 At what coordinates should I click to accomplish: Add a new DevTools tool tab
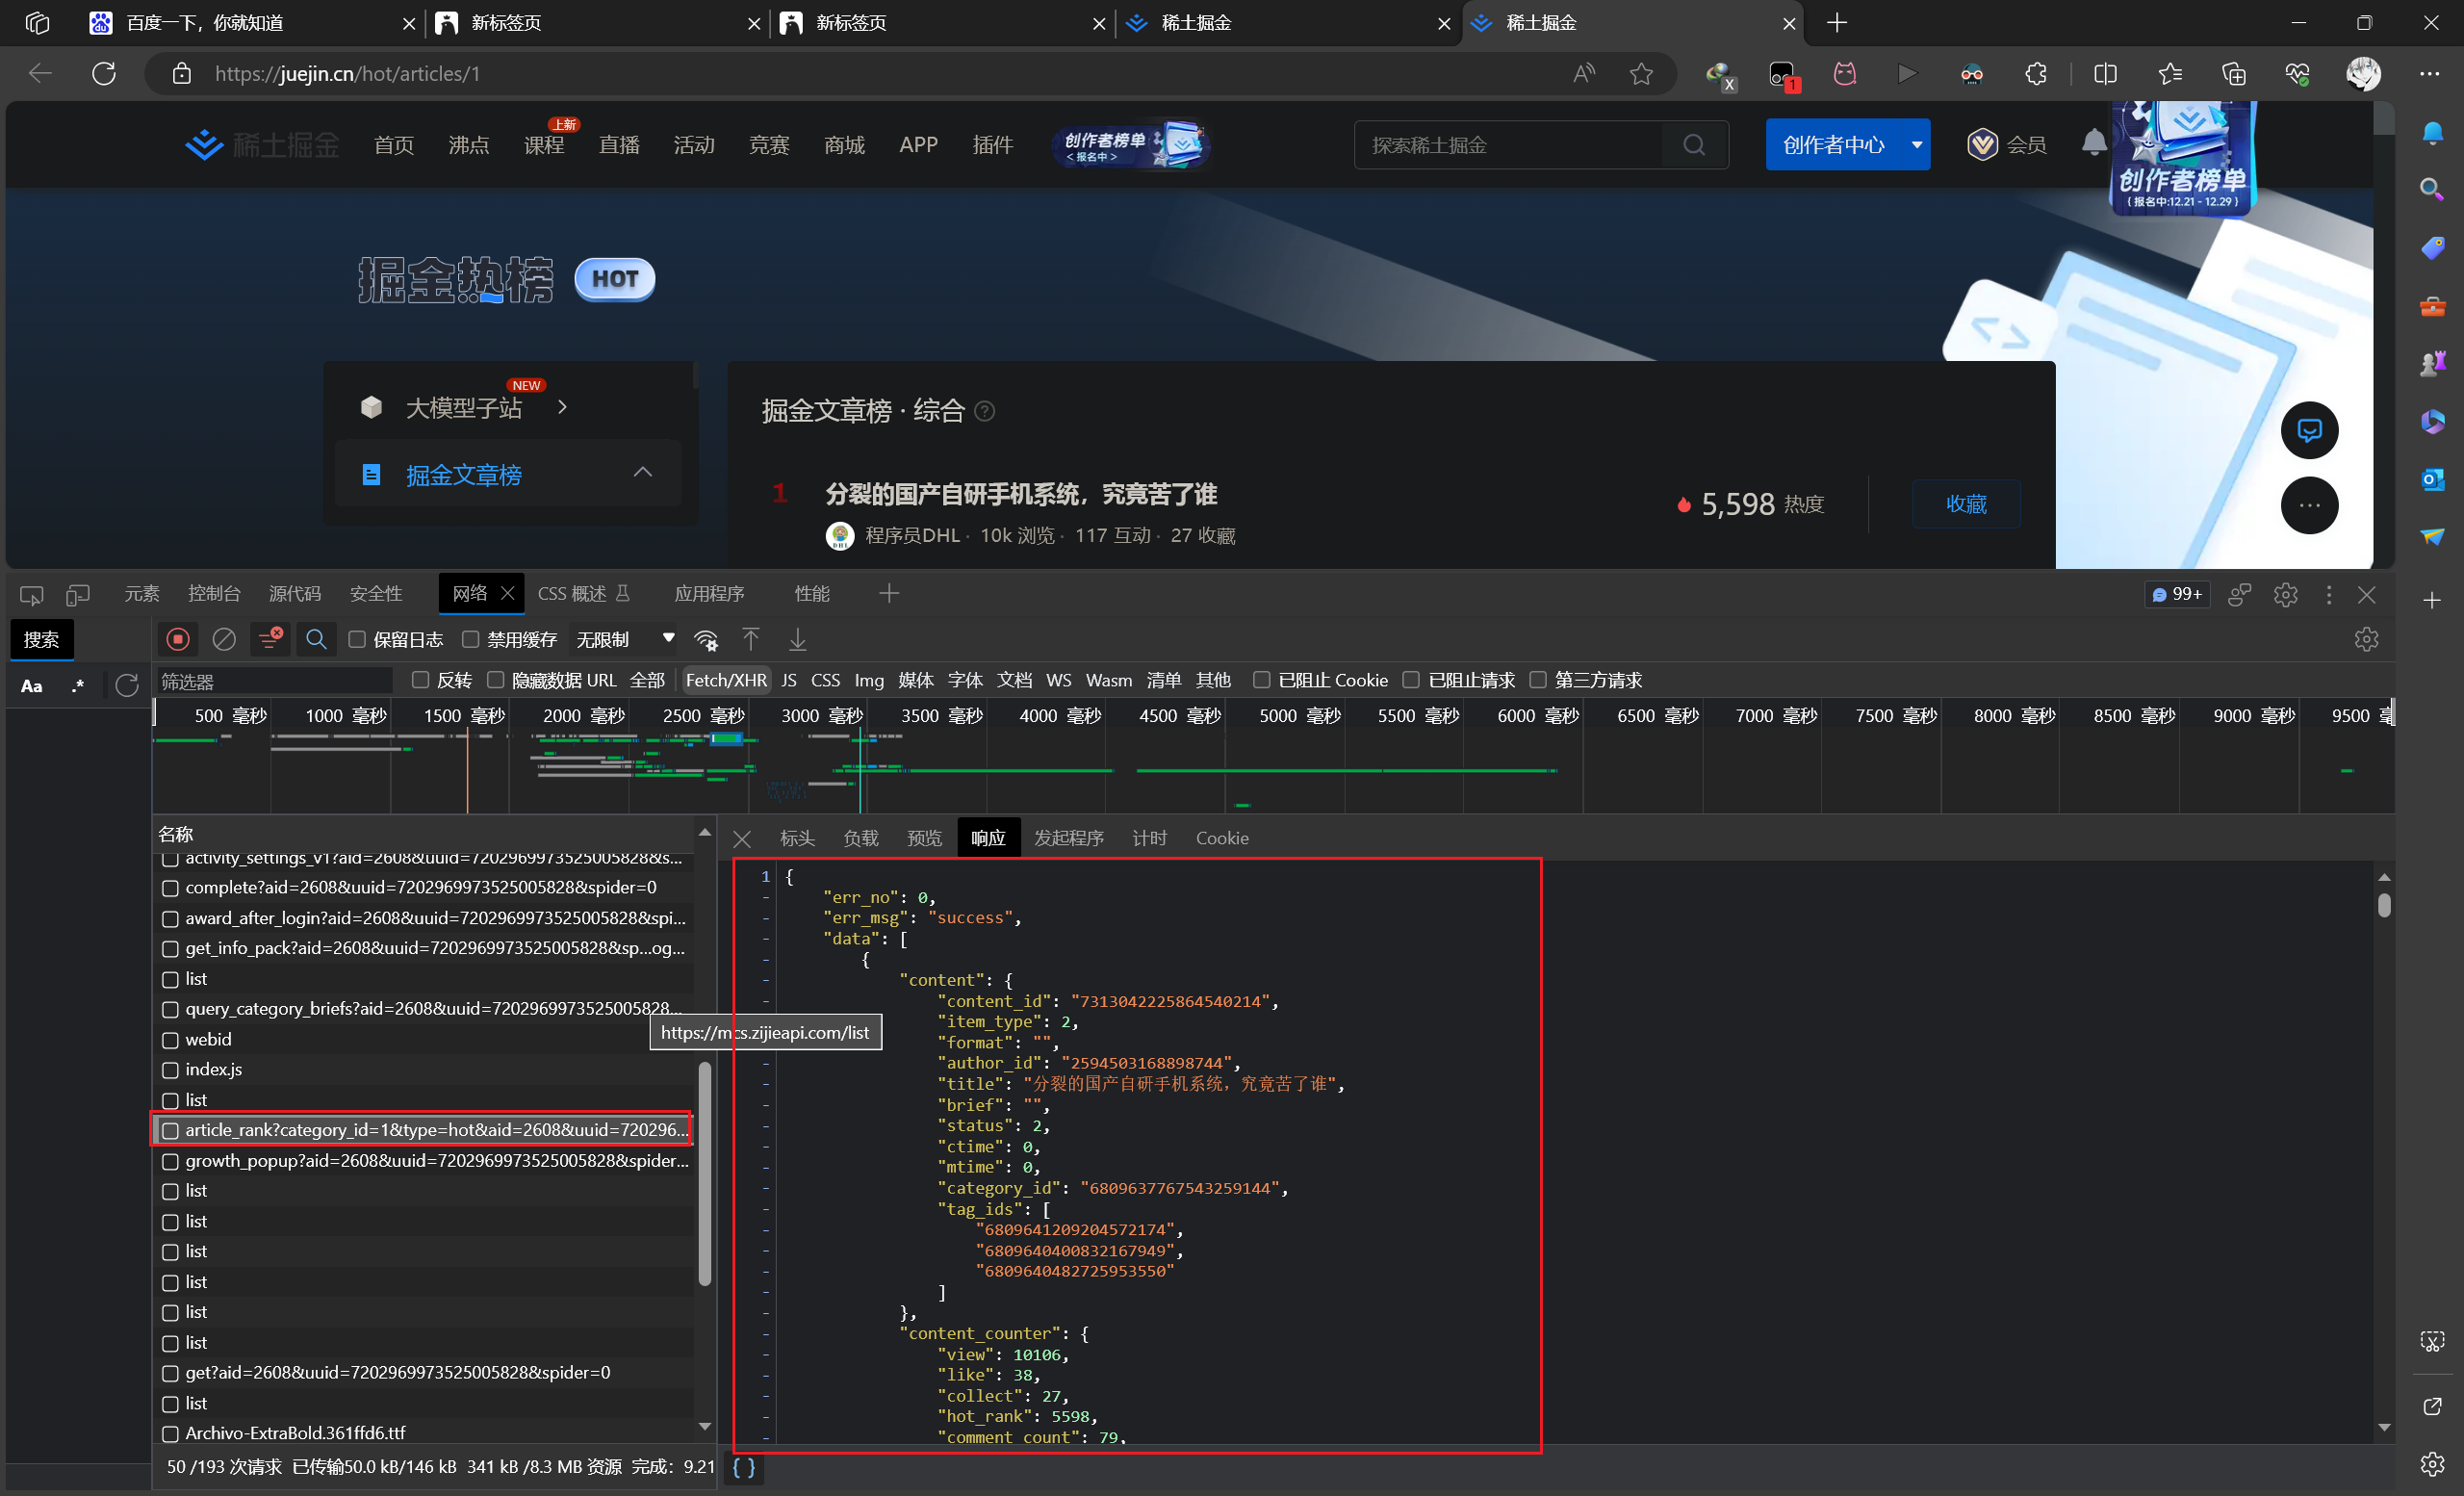coord(889,594)
